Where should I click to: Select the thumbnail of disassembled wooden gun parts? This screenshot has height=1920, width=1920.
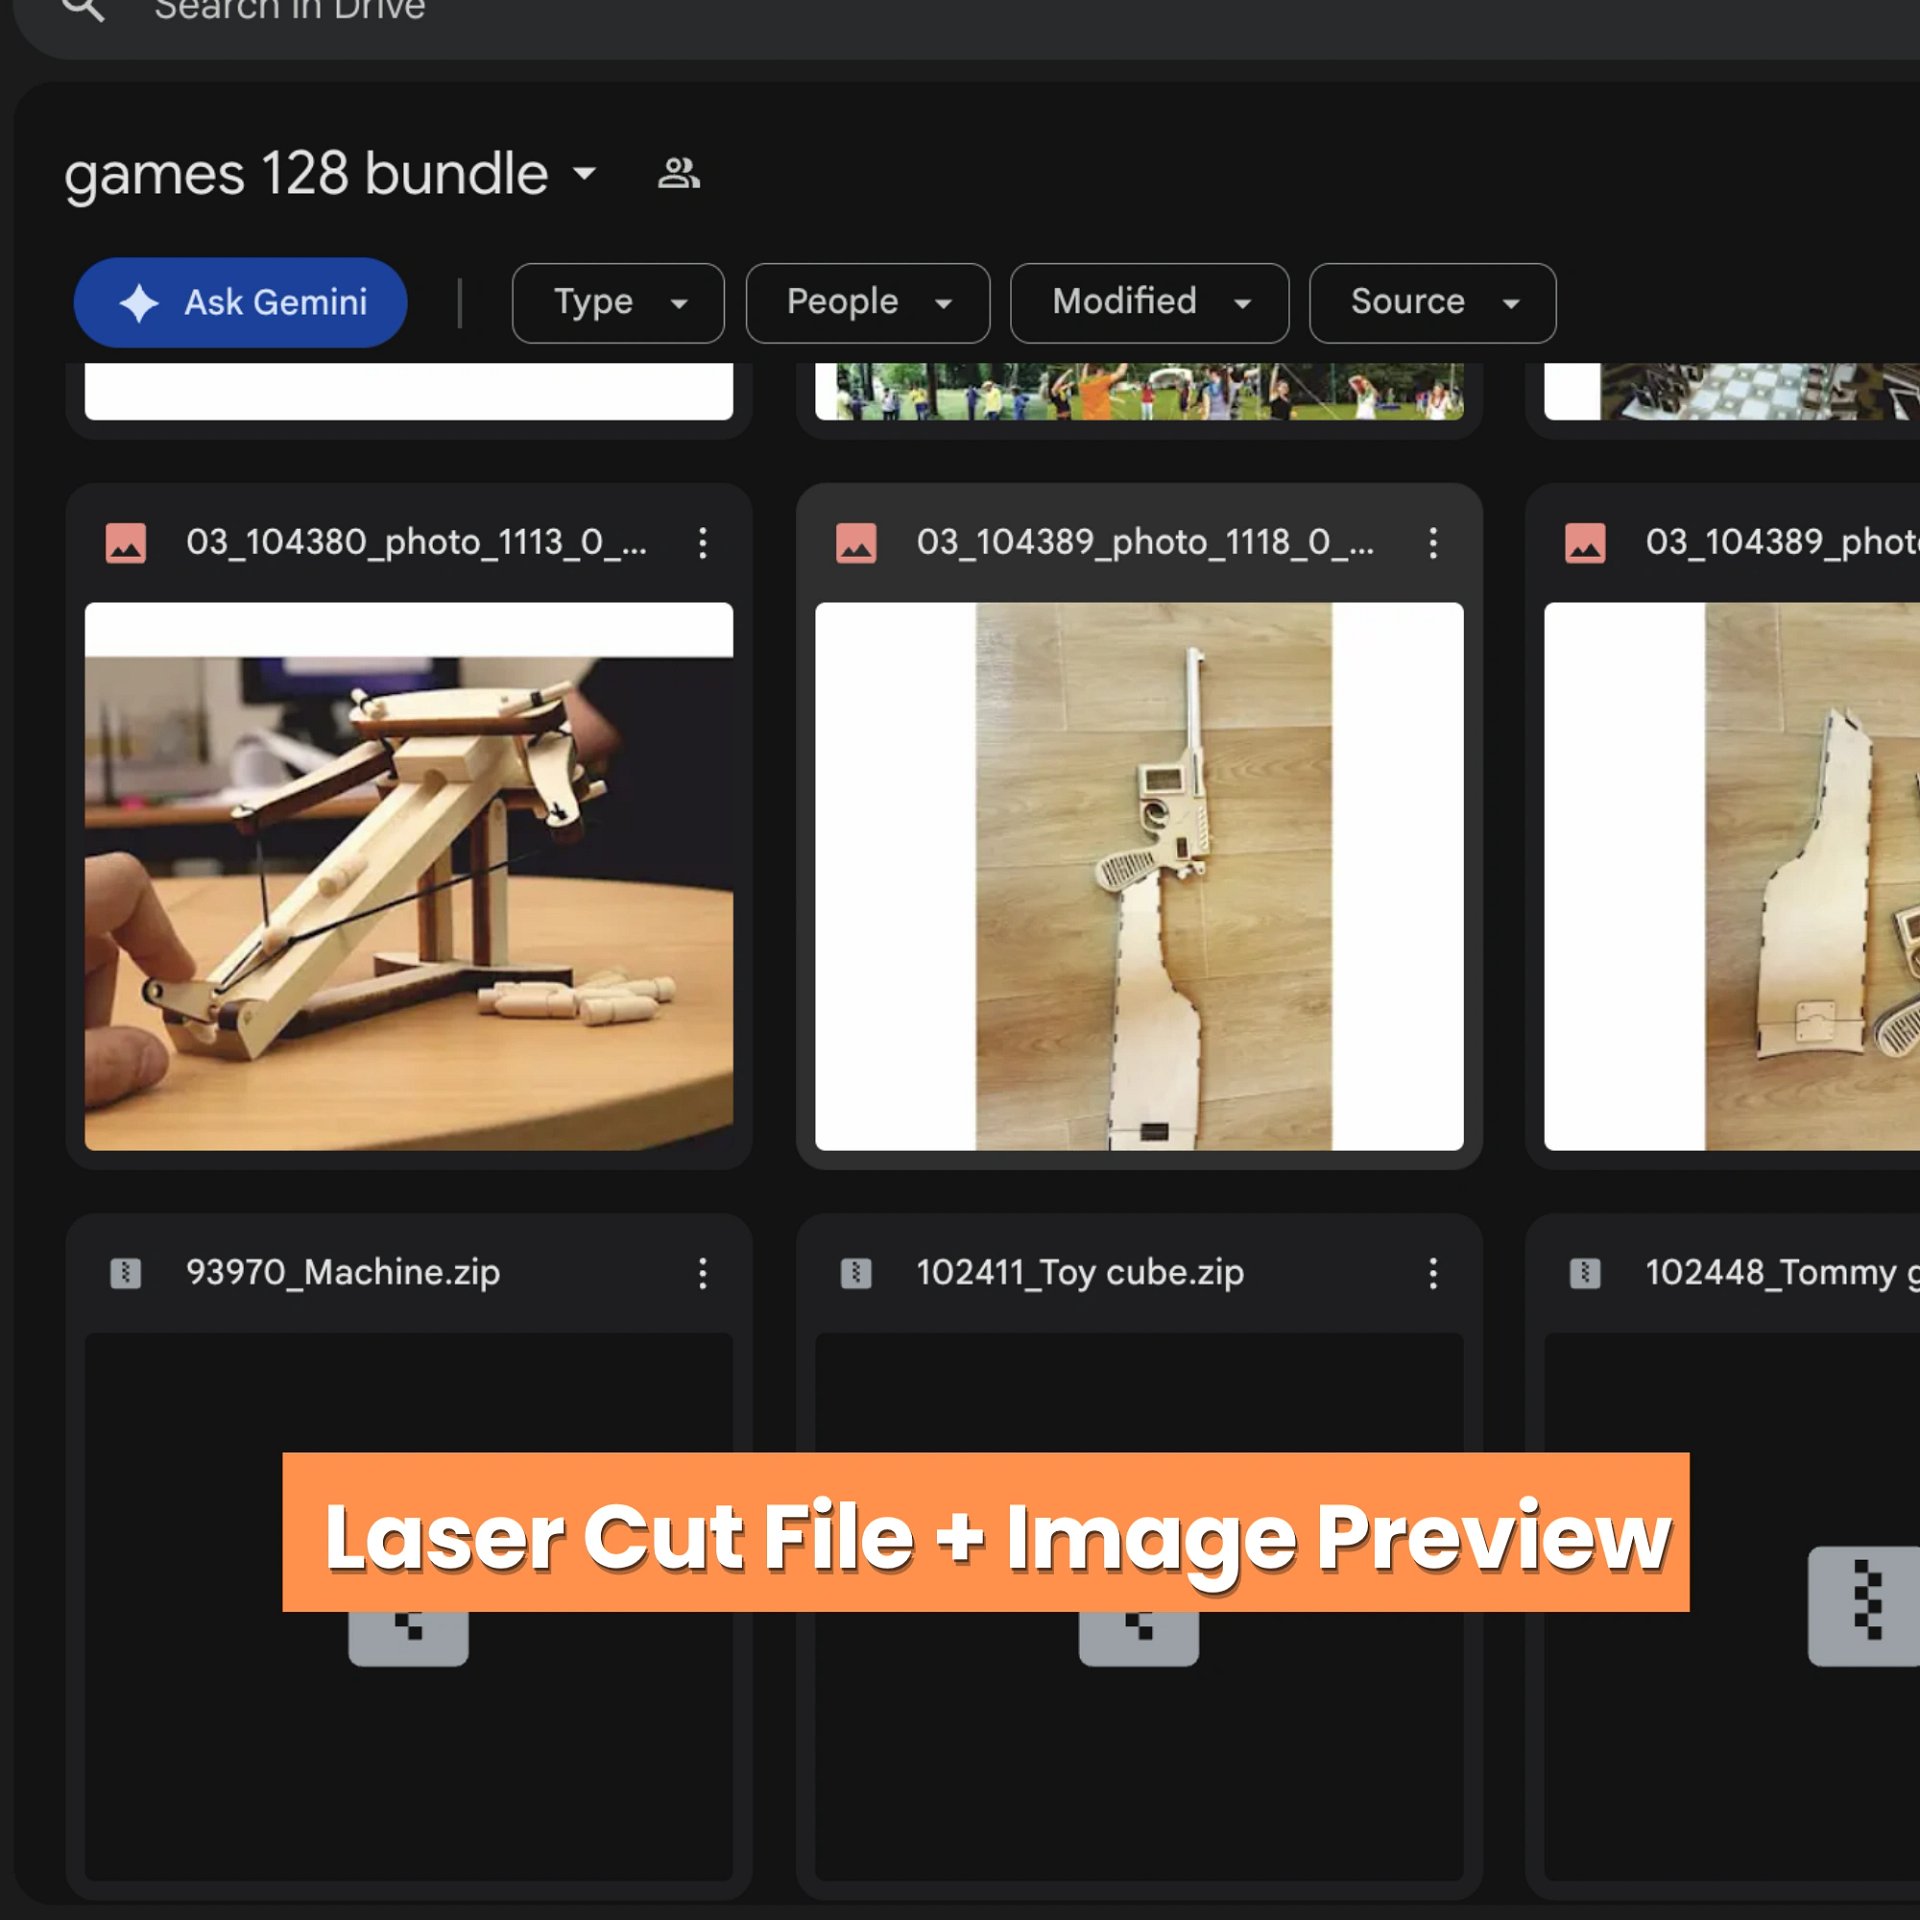pyautogui.click(x=1732, y=876)
